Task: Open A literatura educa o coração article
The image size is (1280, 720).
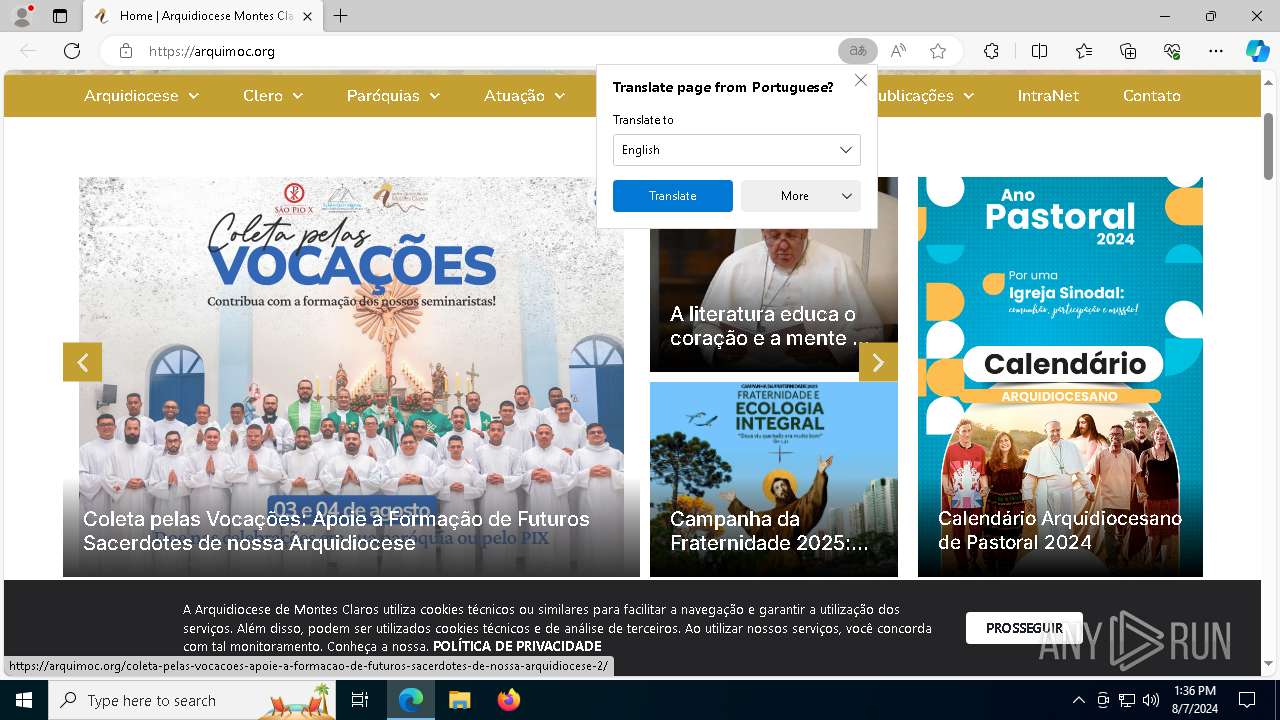Action: 770,326
